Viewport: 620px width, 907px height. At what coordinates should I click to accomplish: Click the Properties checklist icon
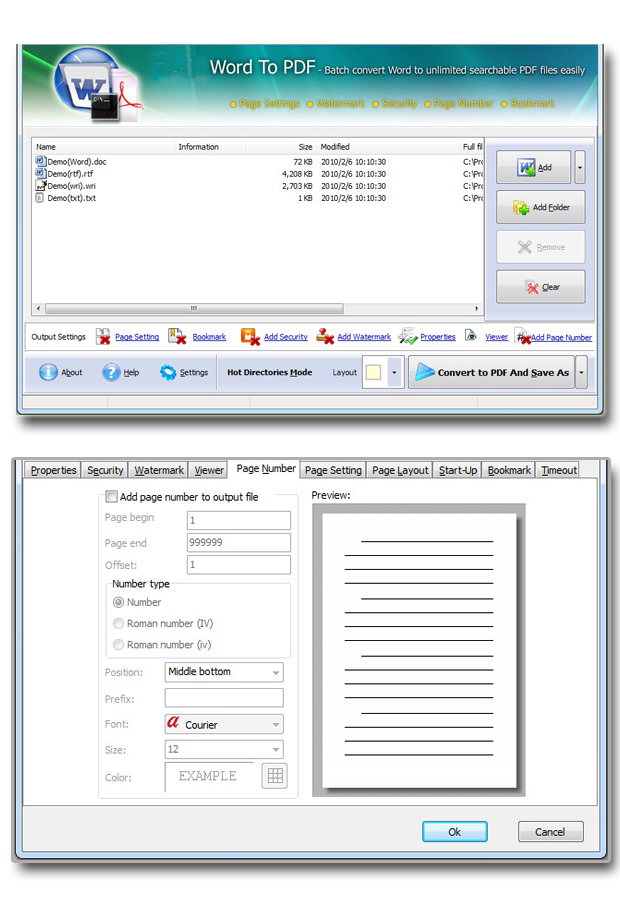click(408, 336)
